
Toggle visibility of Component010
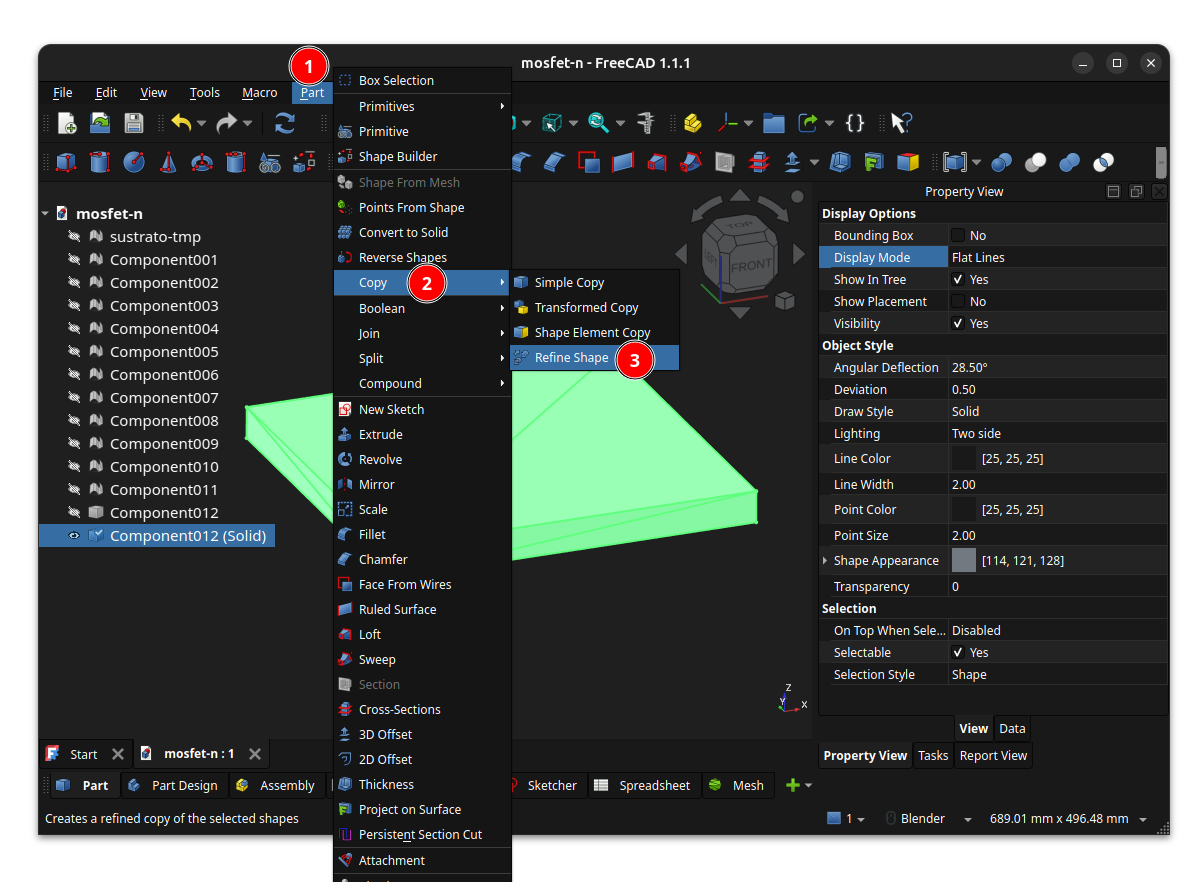click(74, 467)
